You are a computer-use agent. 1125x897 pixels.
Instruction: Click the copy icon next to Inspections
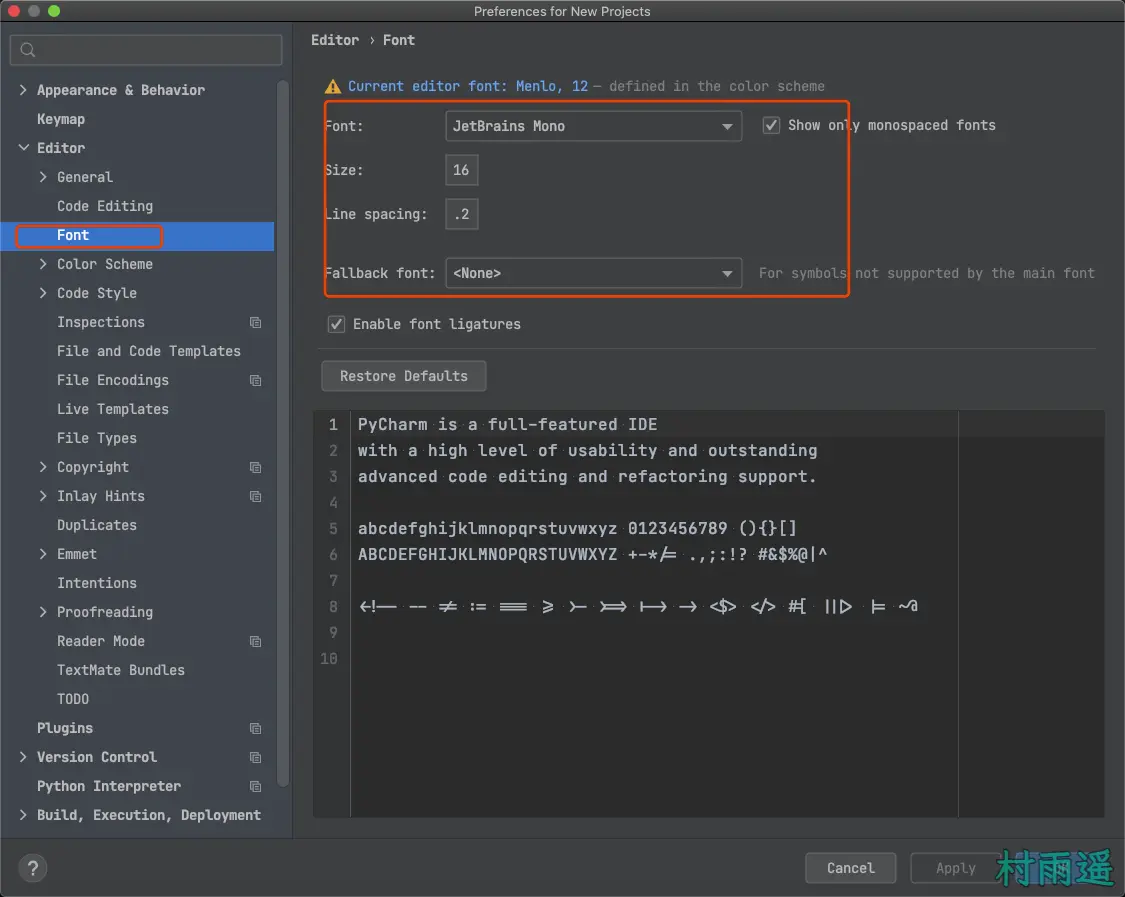pyautogui.click(x=255, y=323)
